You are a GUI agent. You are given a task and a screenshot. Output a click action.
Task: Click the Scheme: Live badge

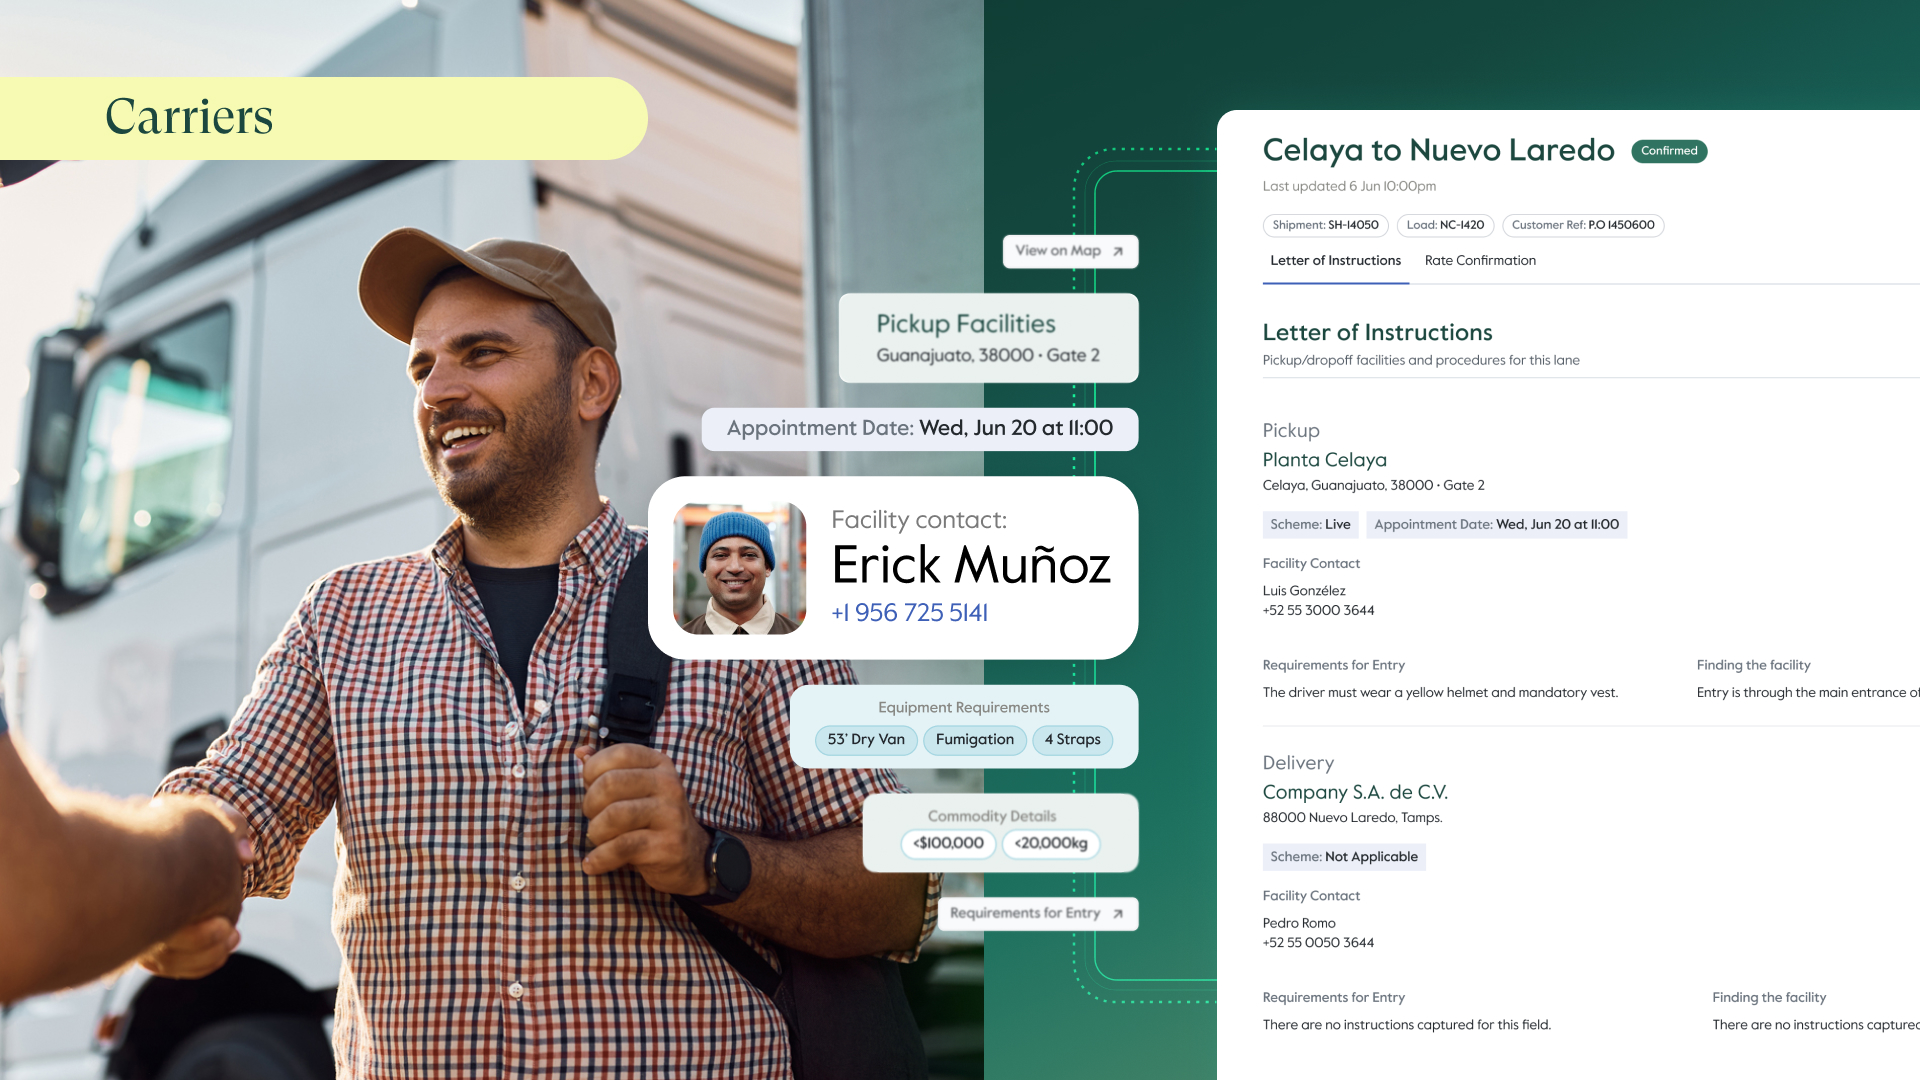(x=1310, y=525)
